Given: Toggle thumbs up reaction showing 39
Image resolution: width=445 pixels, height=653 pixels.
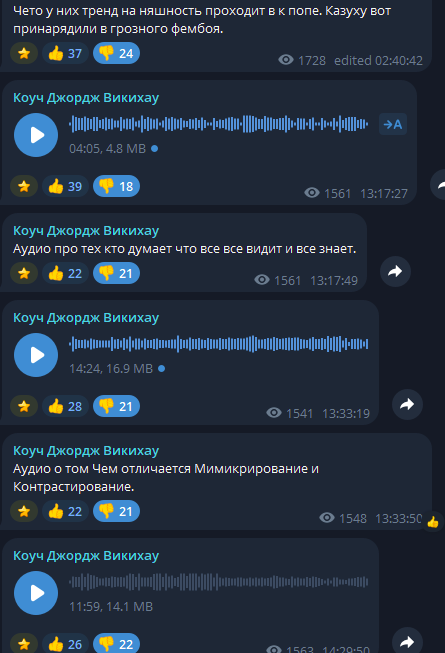Looking at the screenshot, I should (x=65, y=186).
